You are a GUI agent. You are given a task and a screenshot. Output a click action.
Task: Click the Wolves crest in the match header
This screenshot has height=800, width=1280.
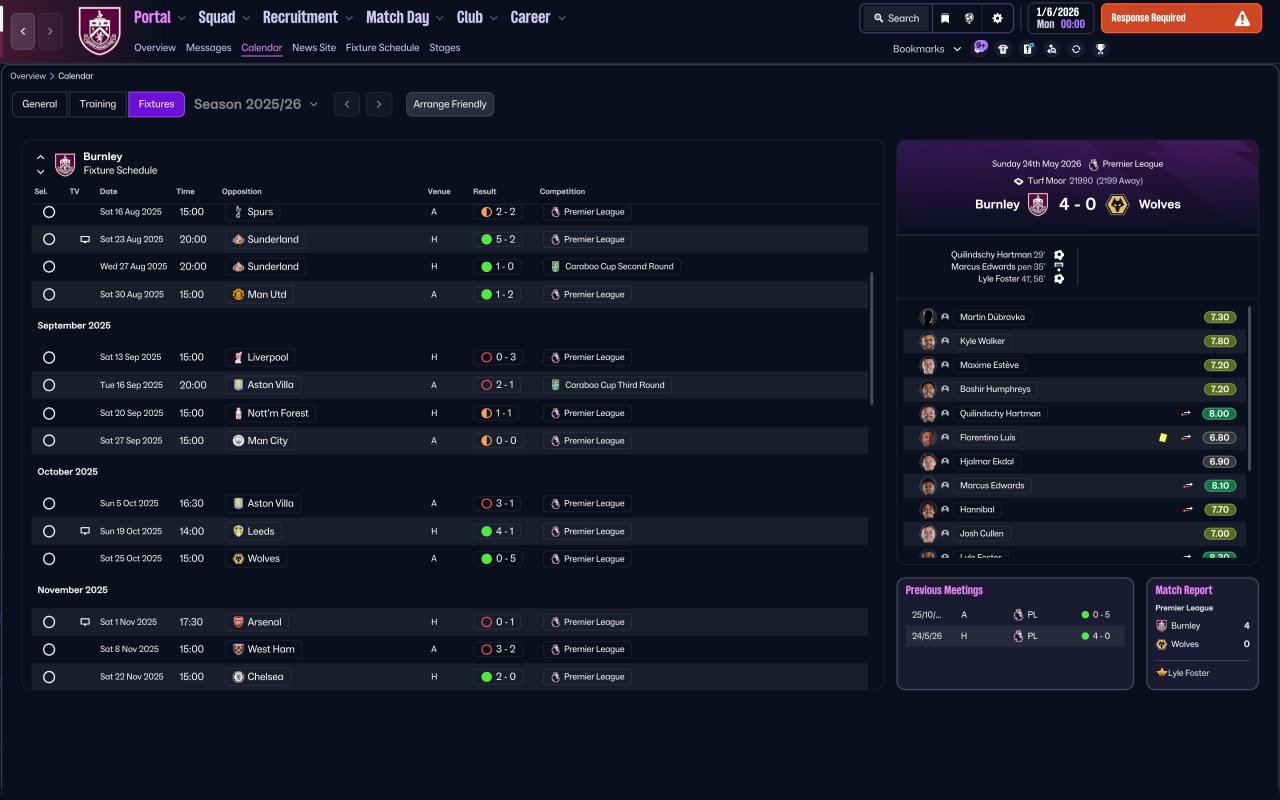click(x=1117, y=204)
